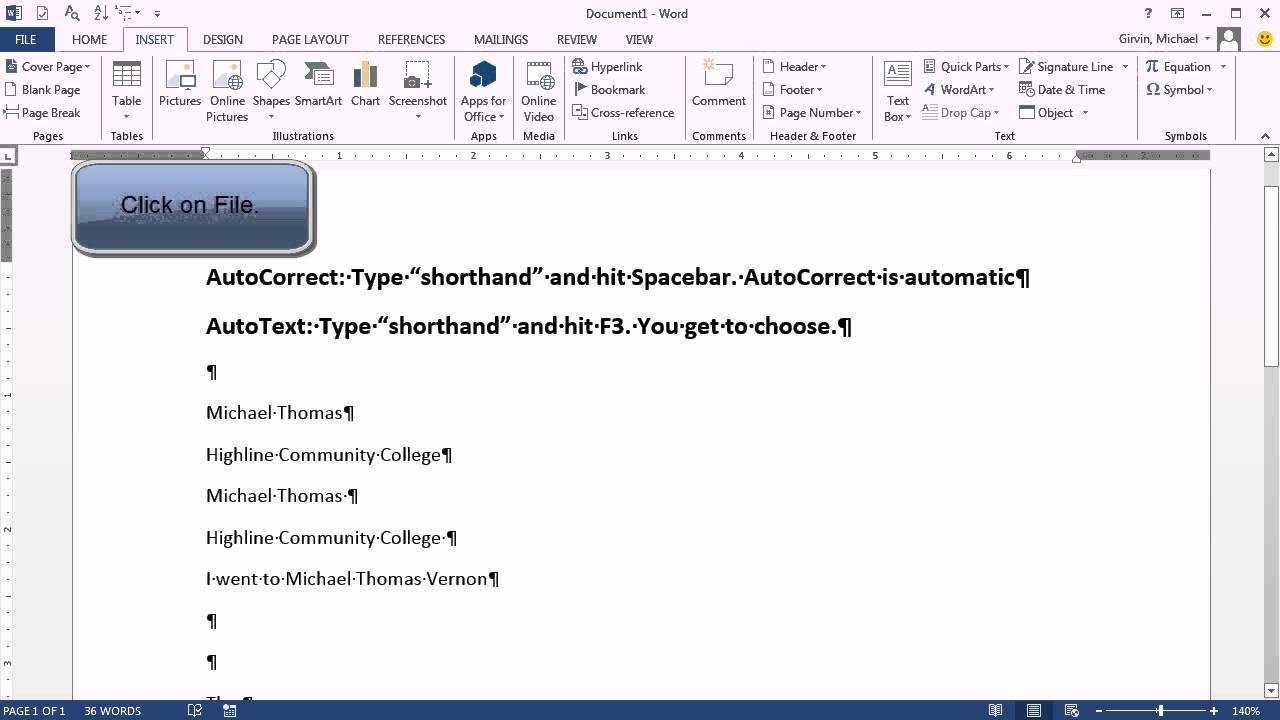Click the Signature Line button
The width and height of the screenshot is (1280, 720).
(x=1066, y=66)
